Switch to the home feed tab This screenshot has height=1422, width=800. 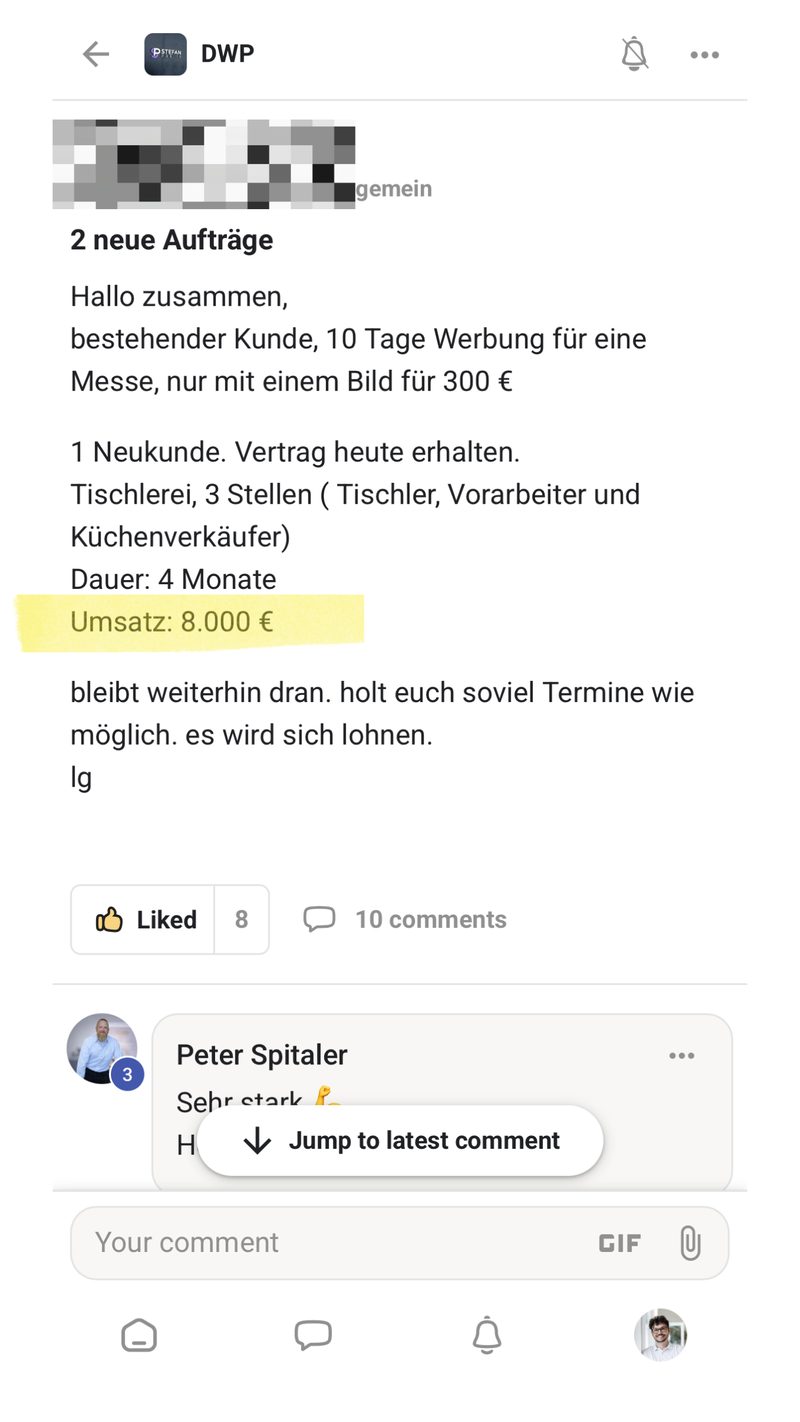pyautogui.click(x=139, y=1336)
